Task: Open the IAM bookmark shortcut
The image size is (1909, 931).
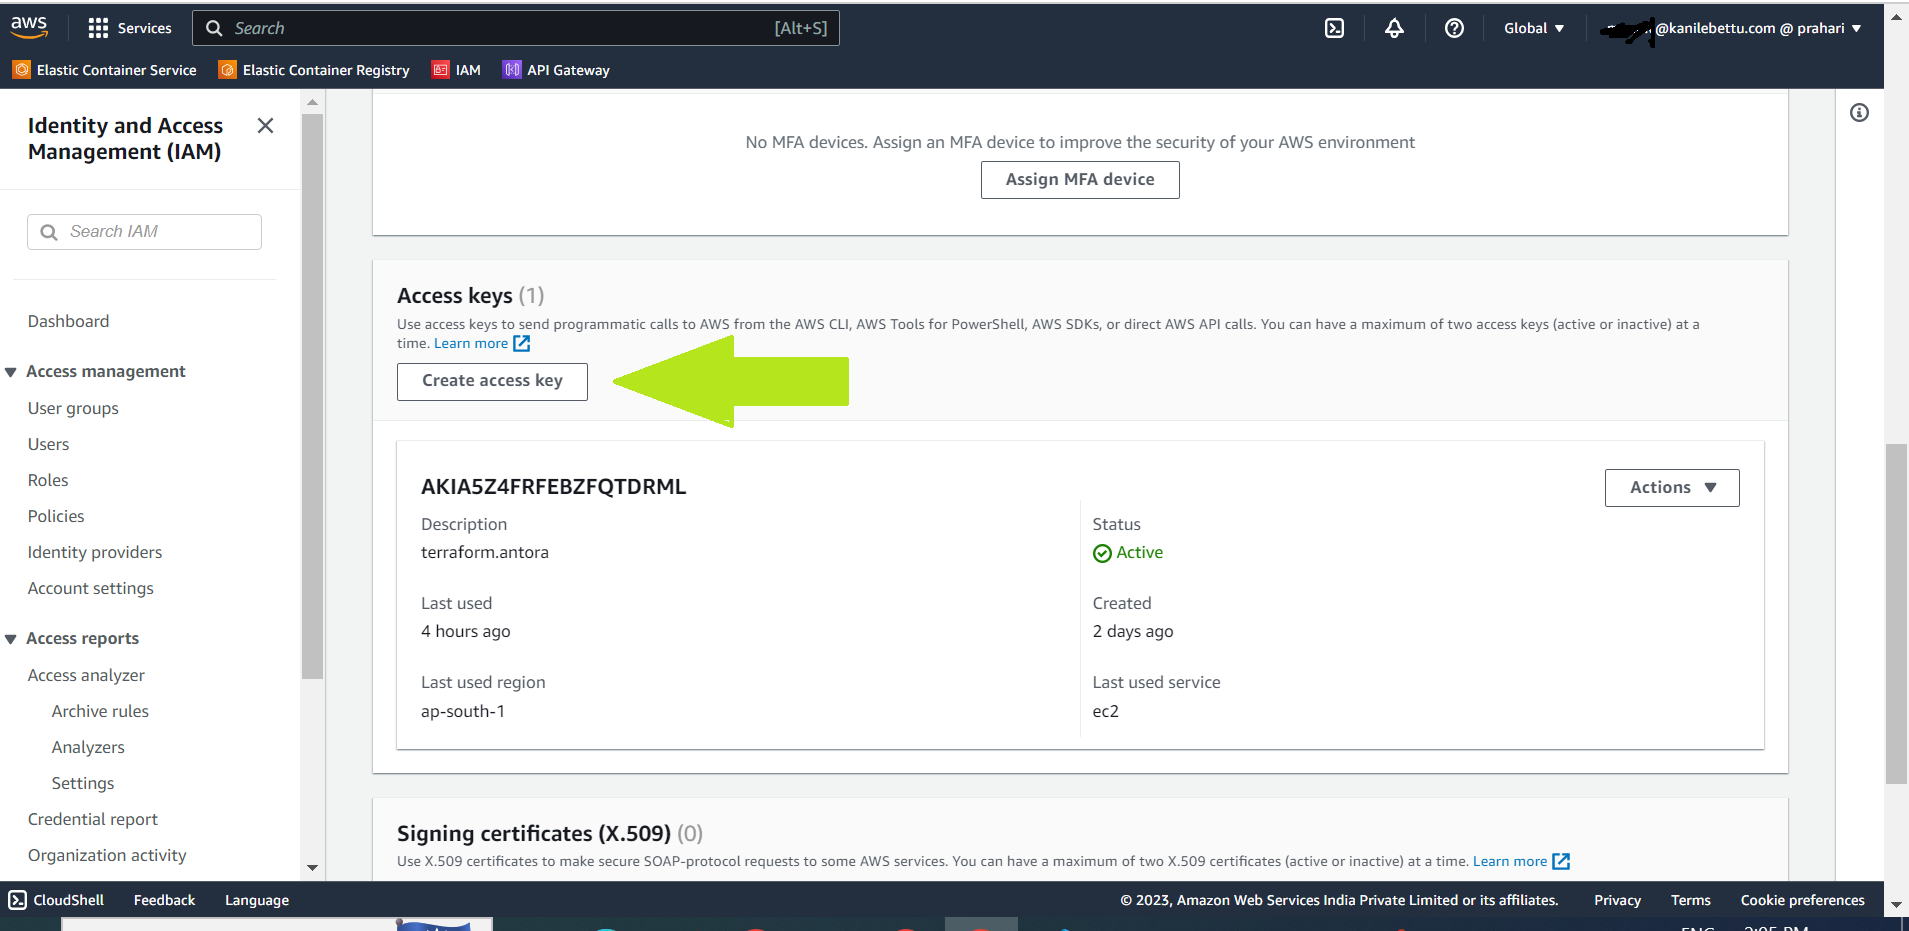Action: pyautogui.click(x=456, y=70)
